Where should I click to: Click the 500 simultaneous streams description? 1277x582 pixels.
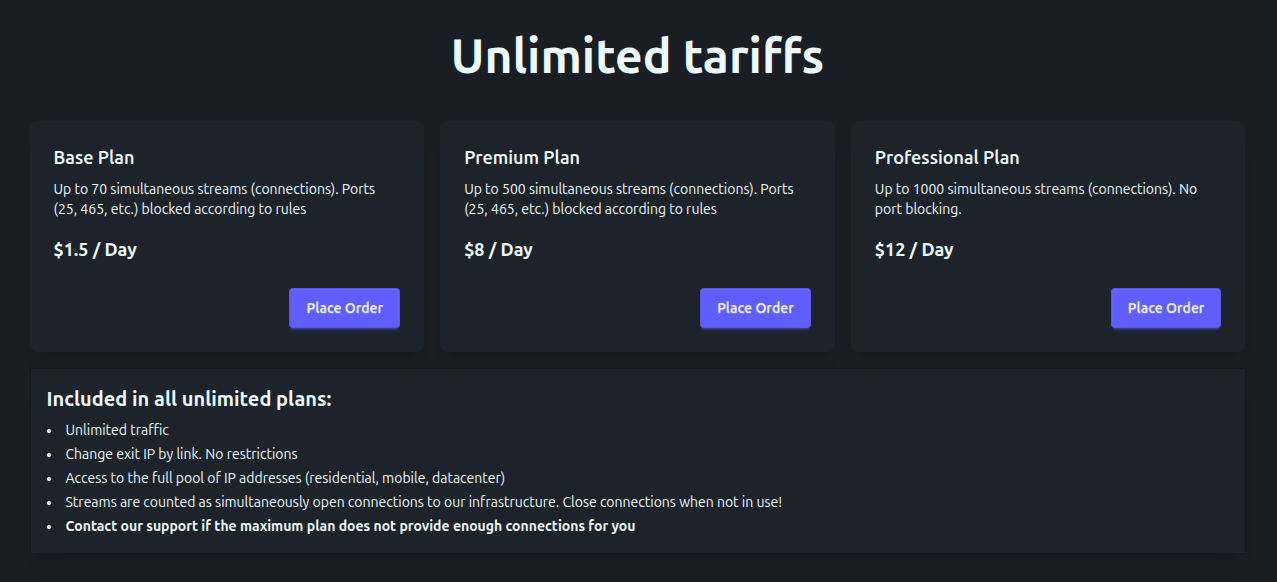pyautogui.click(x=628, y=199)
